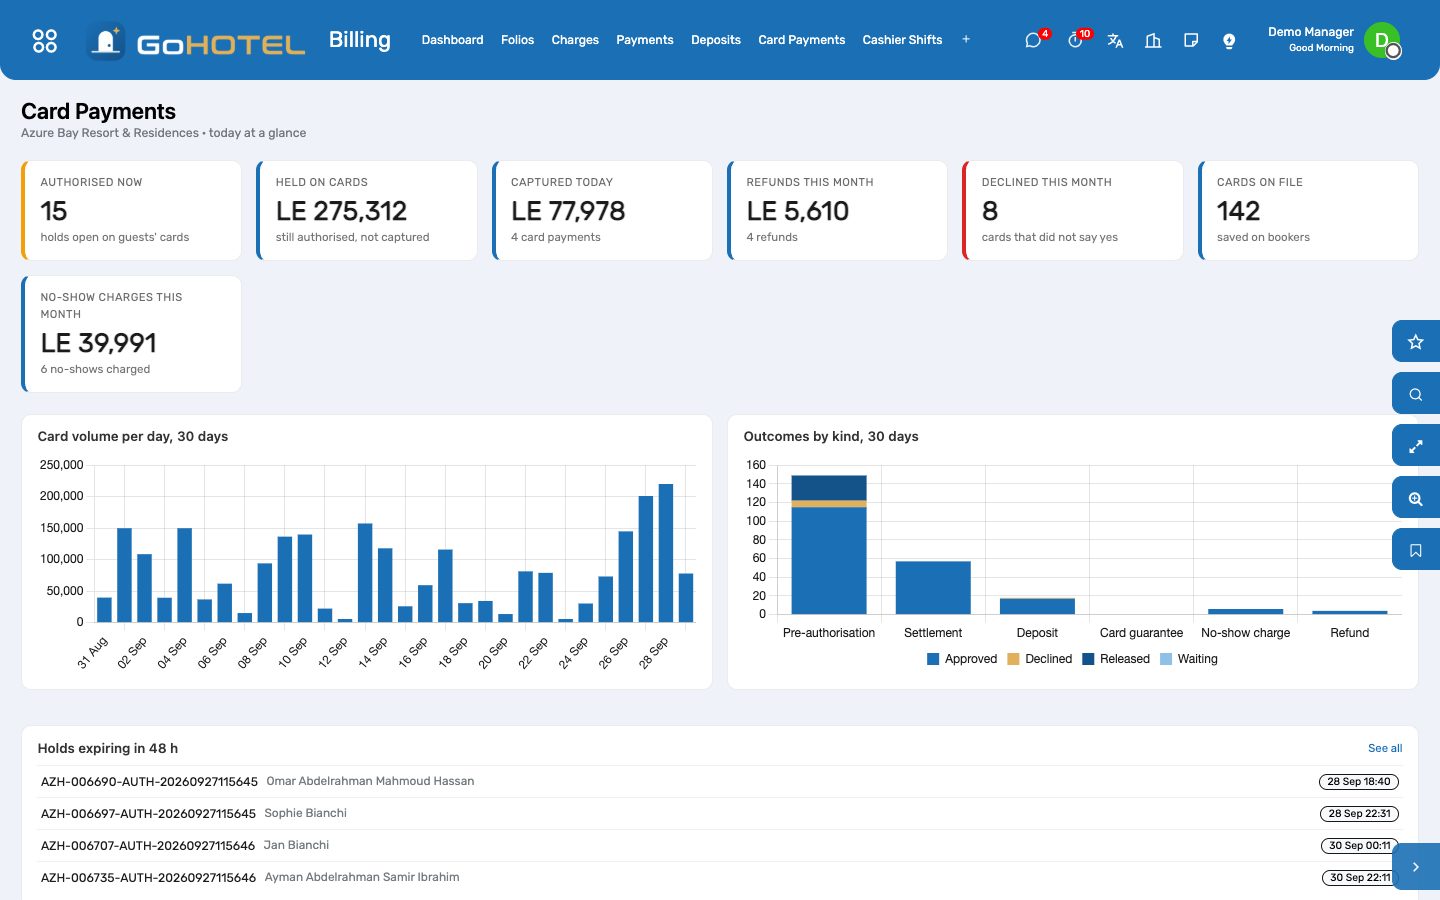Screen dimensions: 1440x900
Task: Open the property building icon
Action: click(x=1153, y=40)
